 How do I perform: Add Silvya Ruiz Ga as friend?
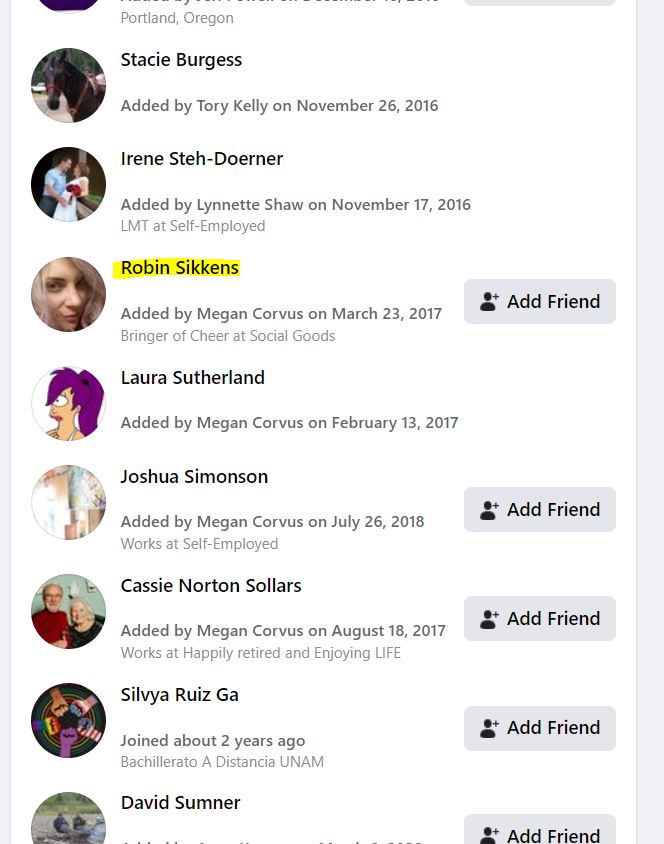coord(540,728)
